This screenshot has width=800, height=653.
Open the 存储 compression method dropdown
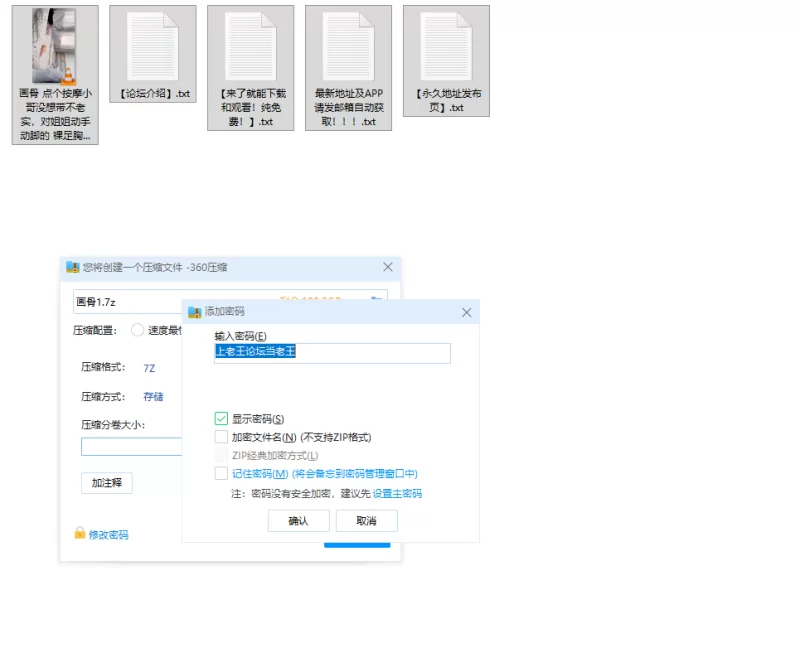tap(153, 396)
